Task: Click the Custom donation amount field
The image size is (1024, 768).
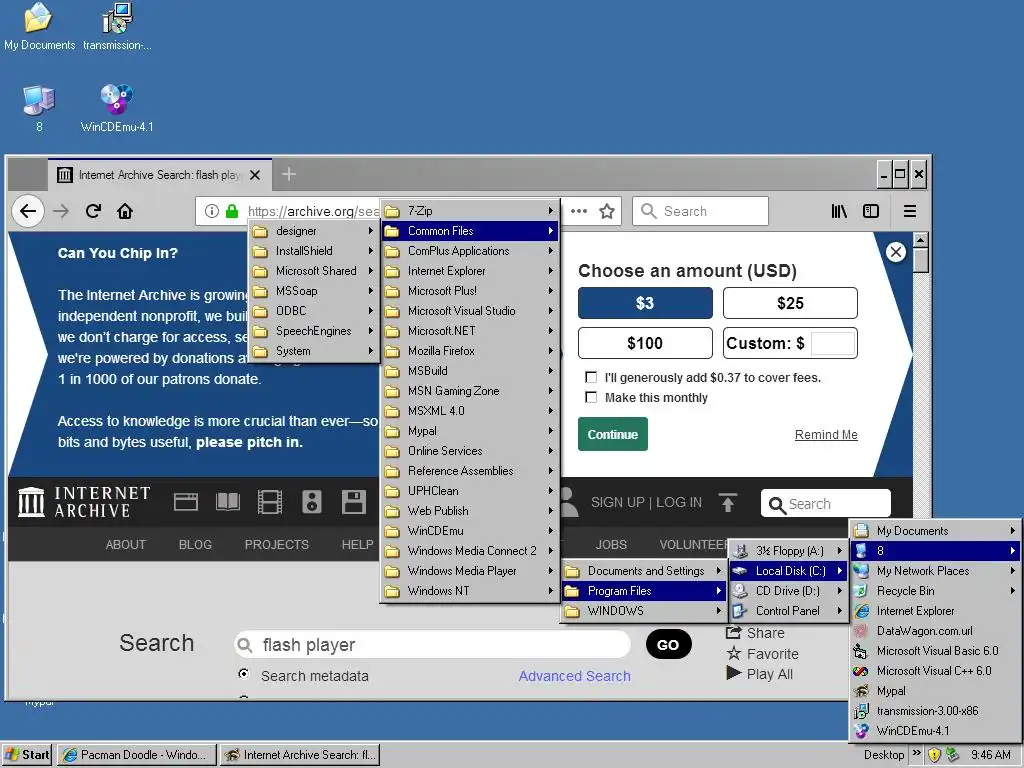Action: pyautogui.click(x=833, y=344)
